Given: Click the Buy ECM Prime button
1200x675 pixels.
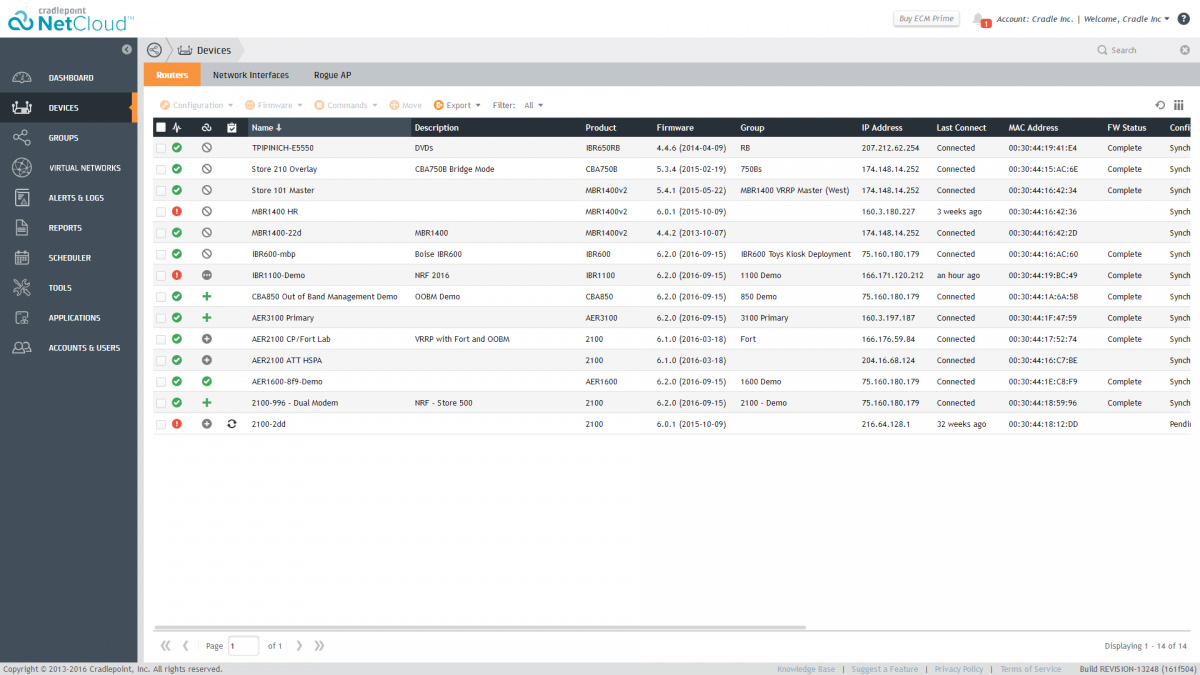Looking at the screenshot, I should point(926,19).
